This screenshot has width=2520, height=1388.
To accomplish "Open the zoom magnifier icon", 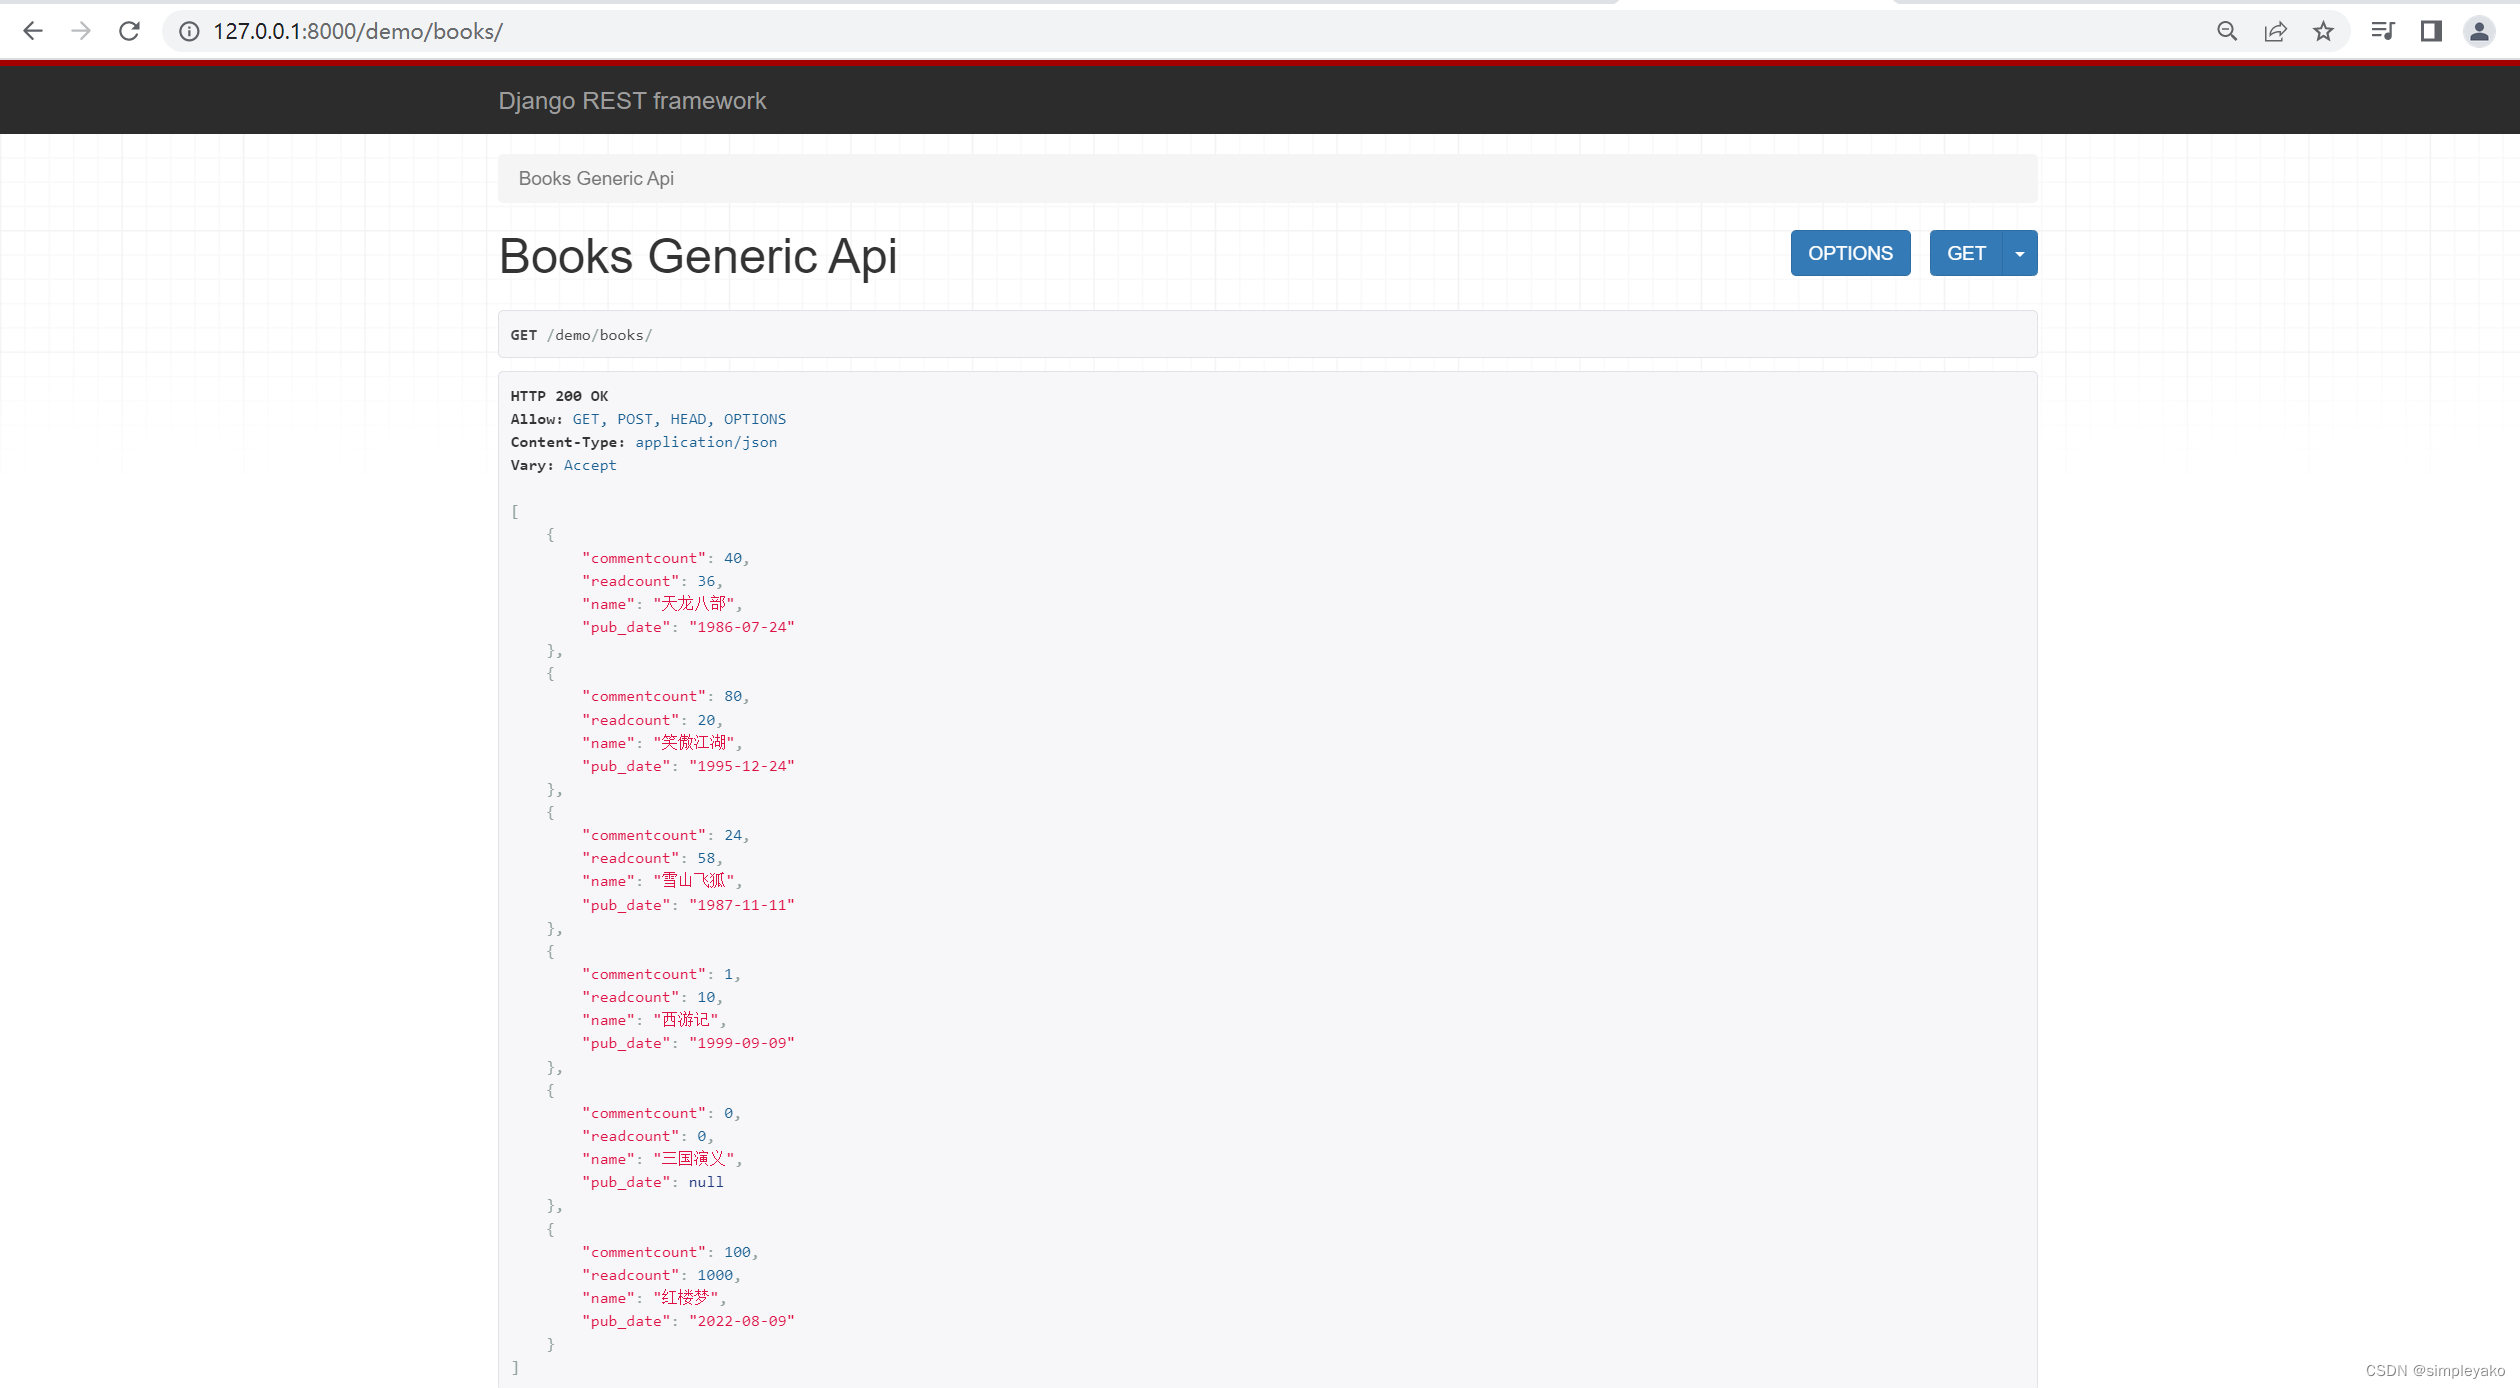I will (x=2227, y=31).
